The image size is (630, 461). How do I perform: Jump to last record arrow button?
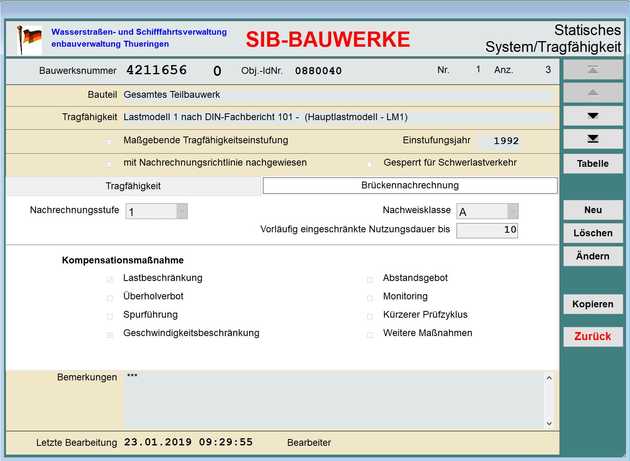[x=593, y=139]
